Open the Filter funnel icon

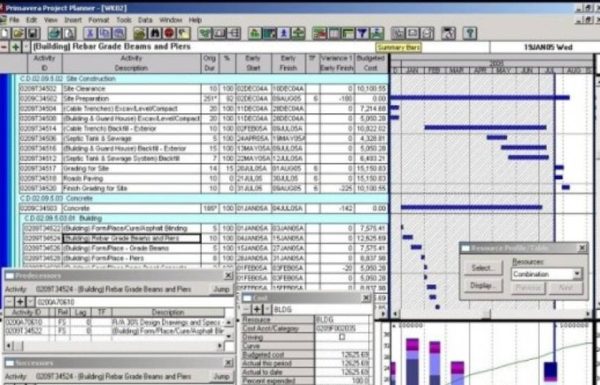click(x=362, y=33)
